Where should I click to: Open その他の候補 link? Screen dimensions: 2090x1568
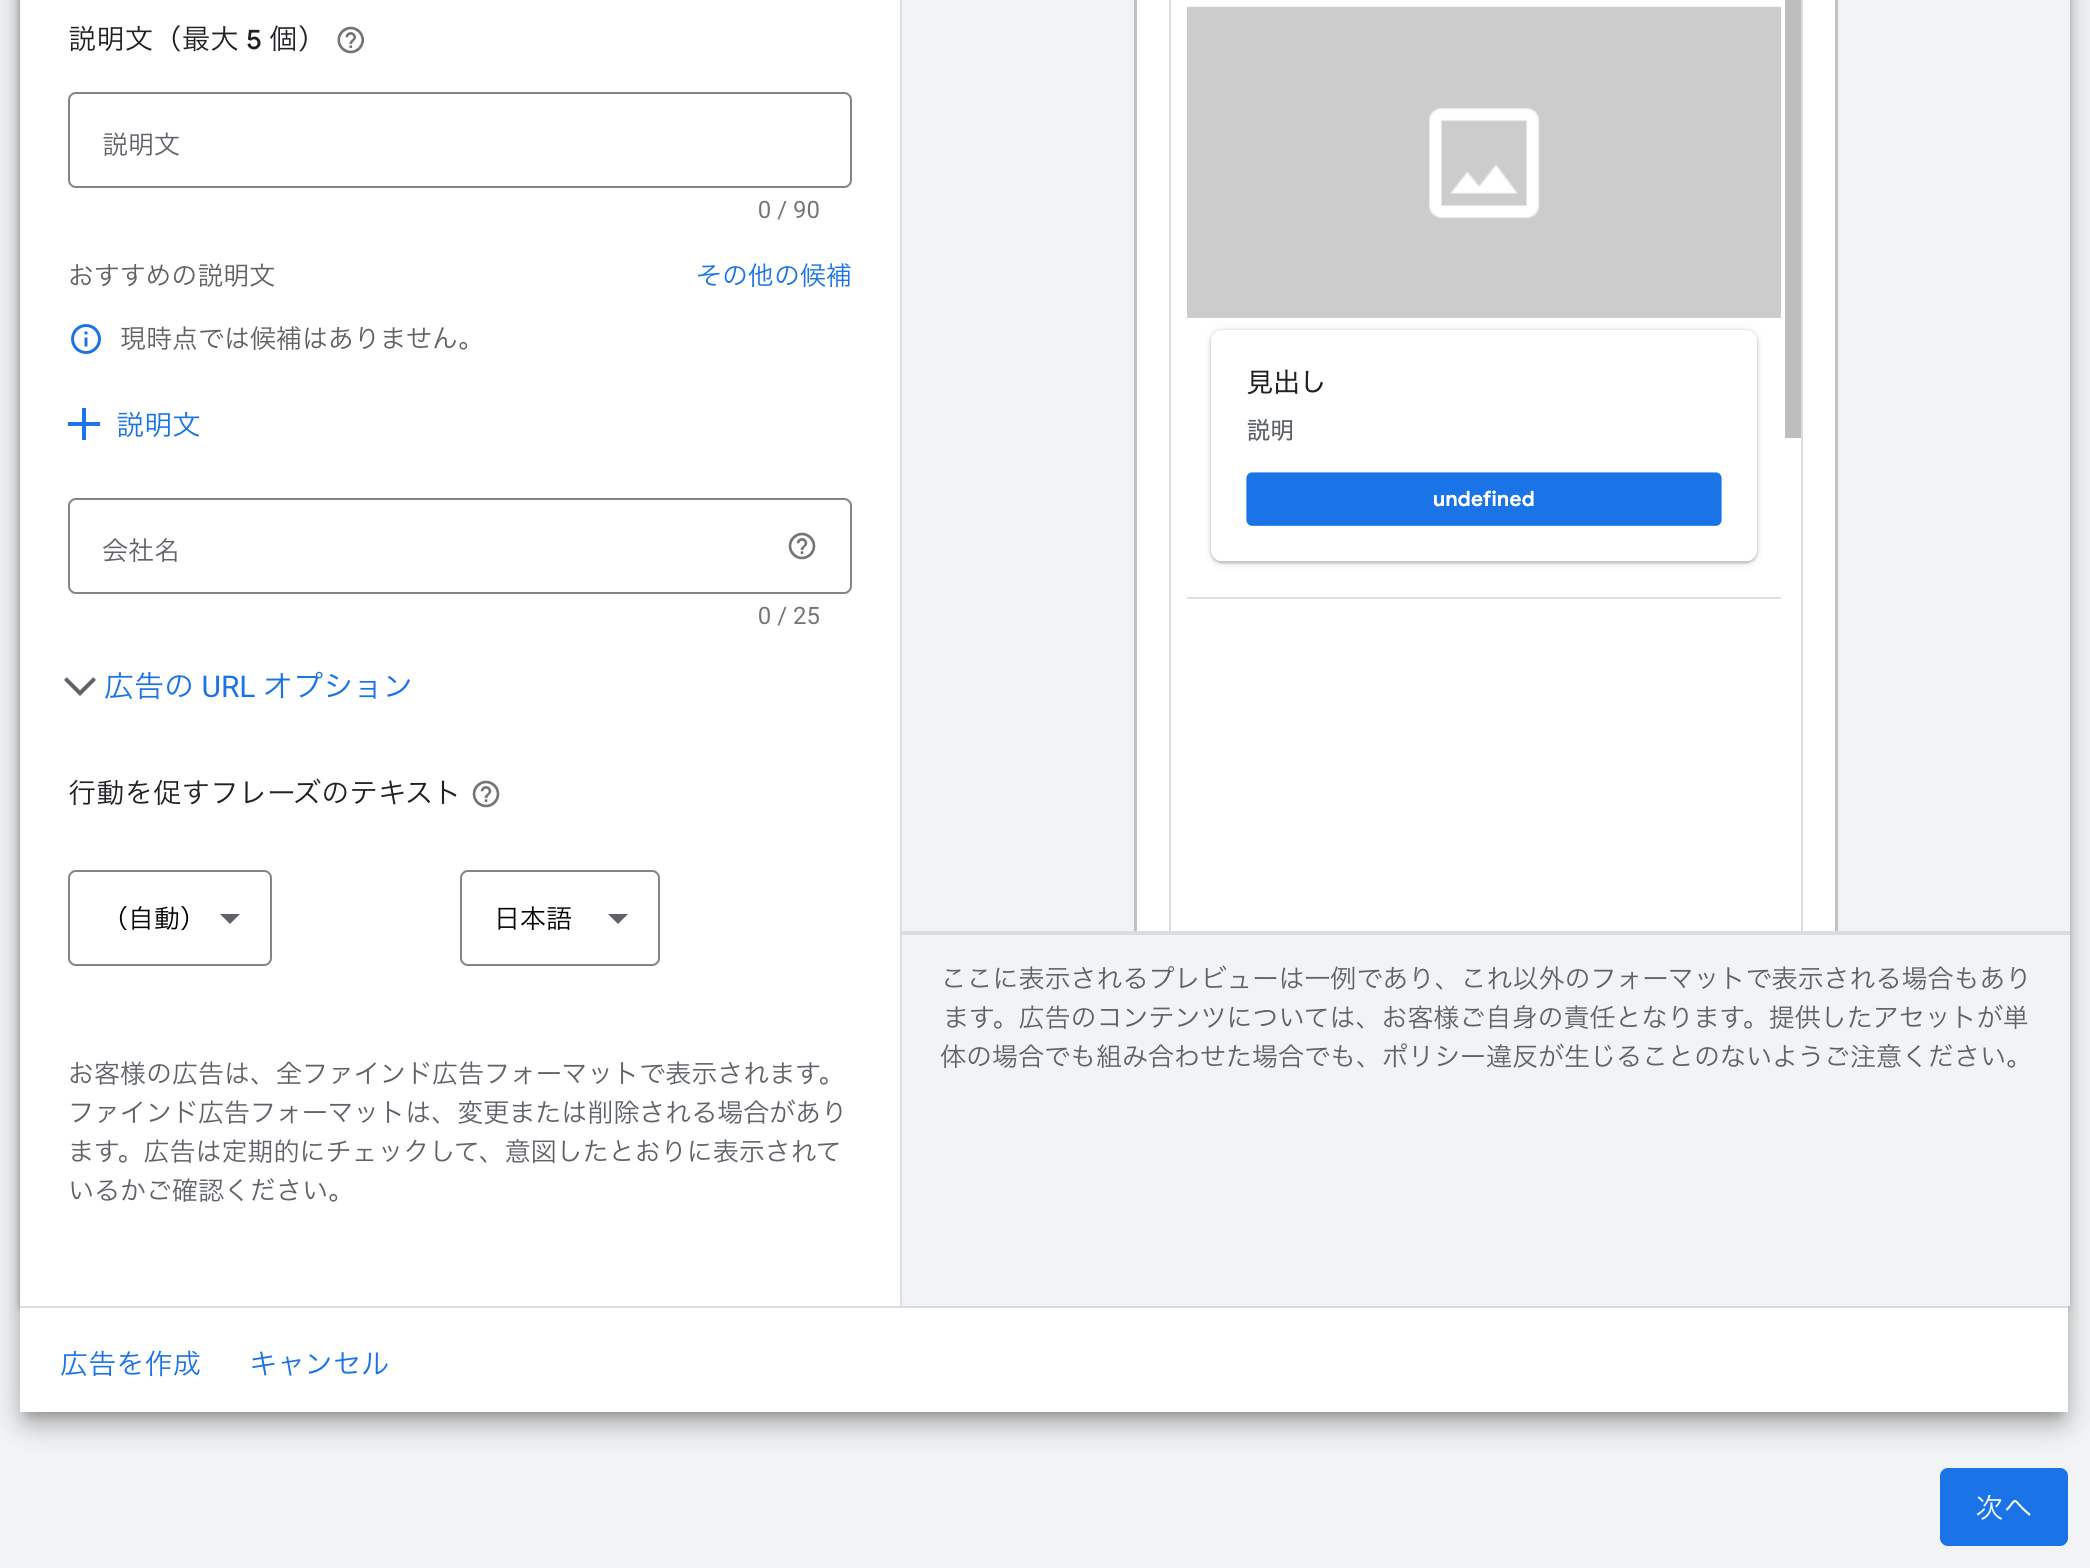774,275
